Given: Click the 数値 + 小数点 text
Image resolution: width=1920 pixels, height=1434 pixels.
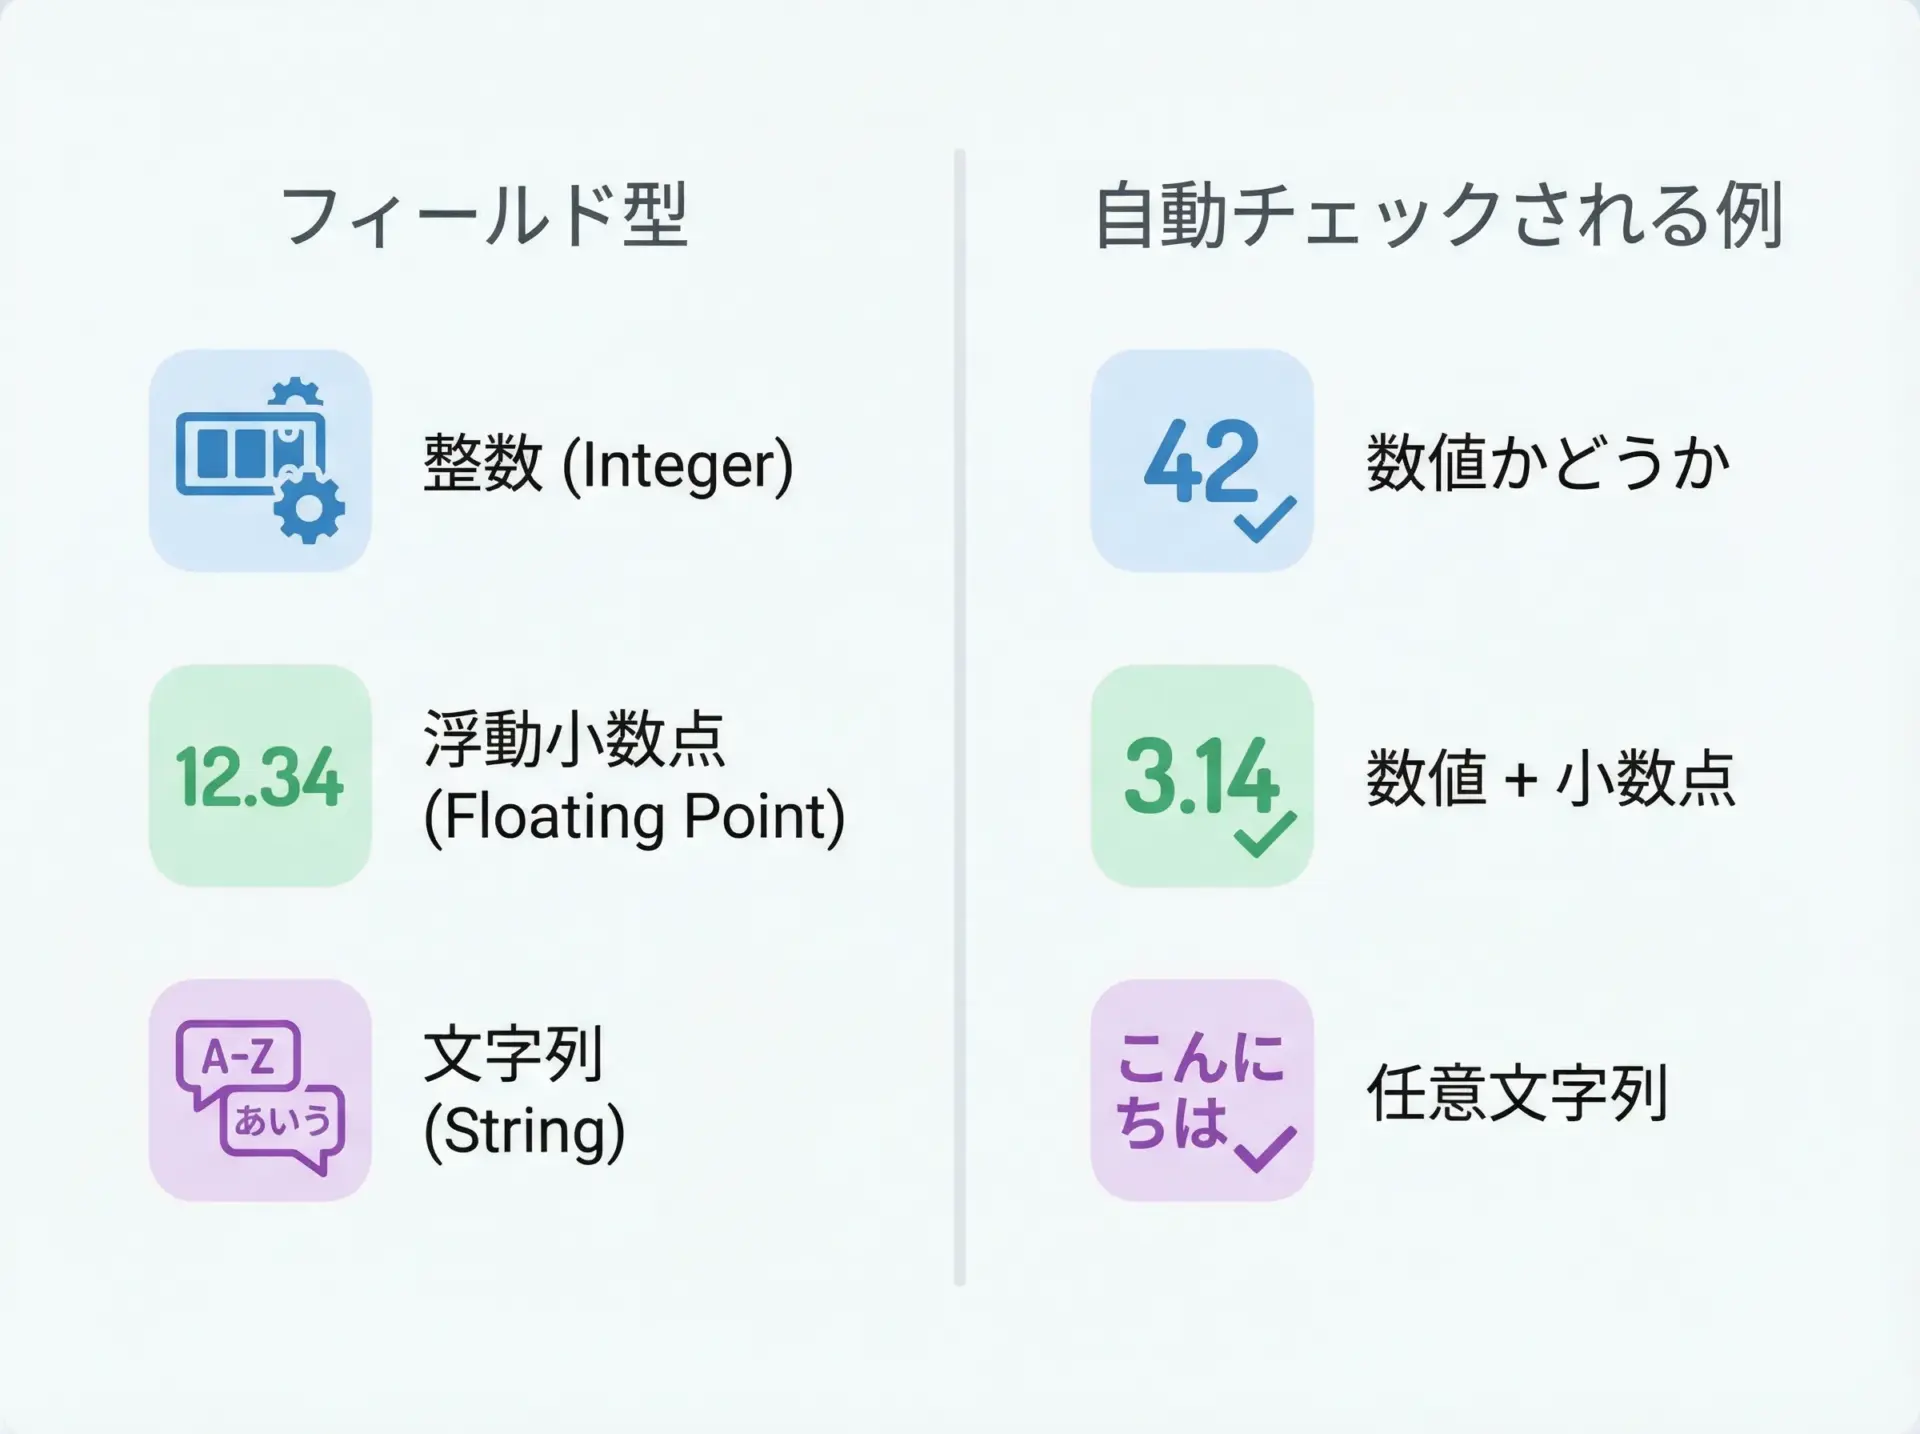Looking at the screenshot, I should coord(1551,778).
